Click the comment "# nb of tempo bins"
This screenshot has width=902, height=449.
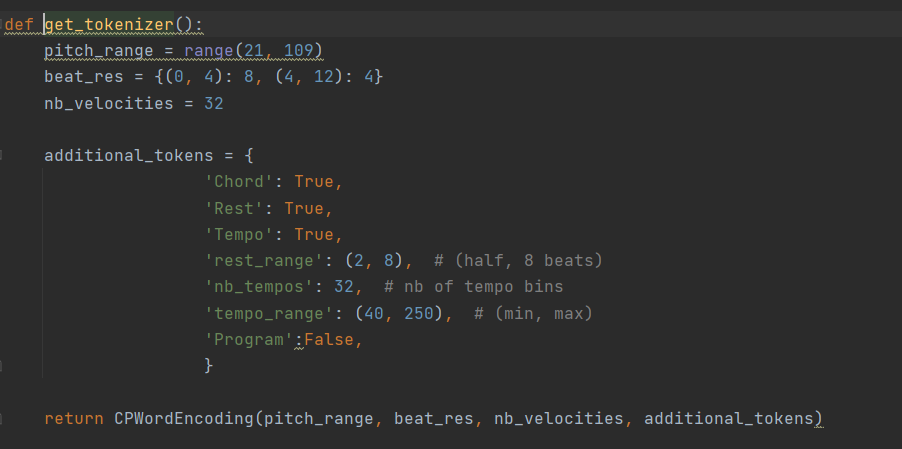click(473, 286)
